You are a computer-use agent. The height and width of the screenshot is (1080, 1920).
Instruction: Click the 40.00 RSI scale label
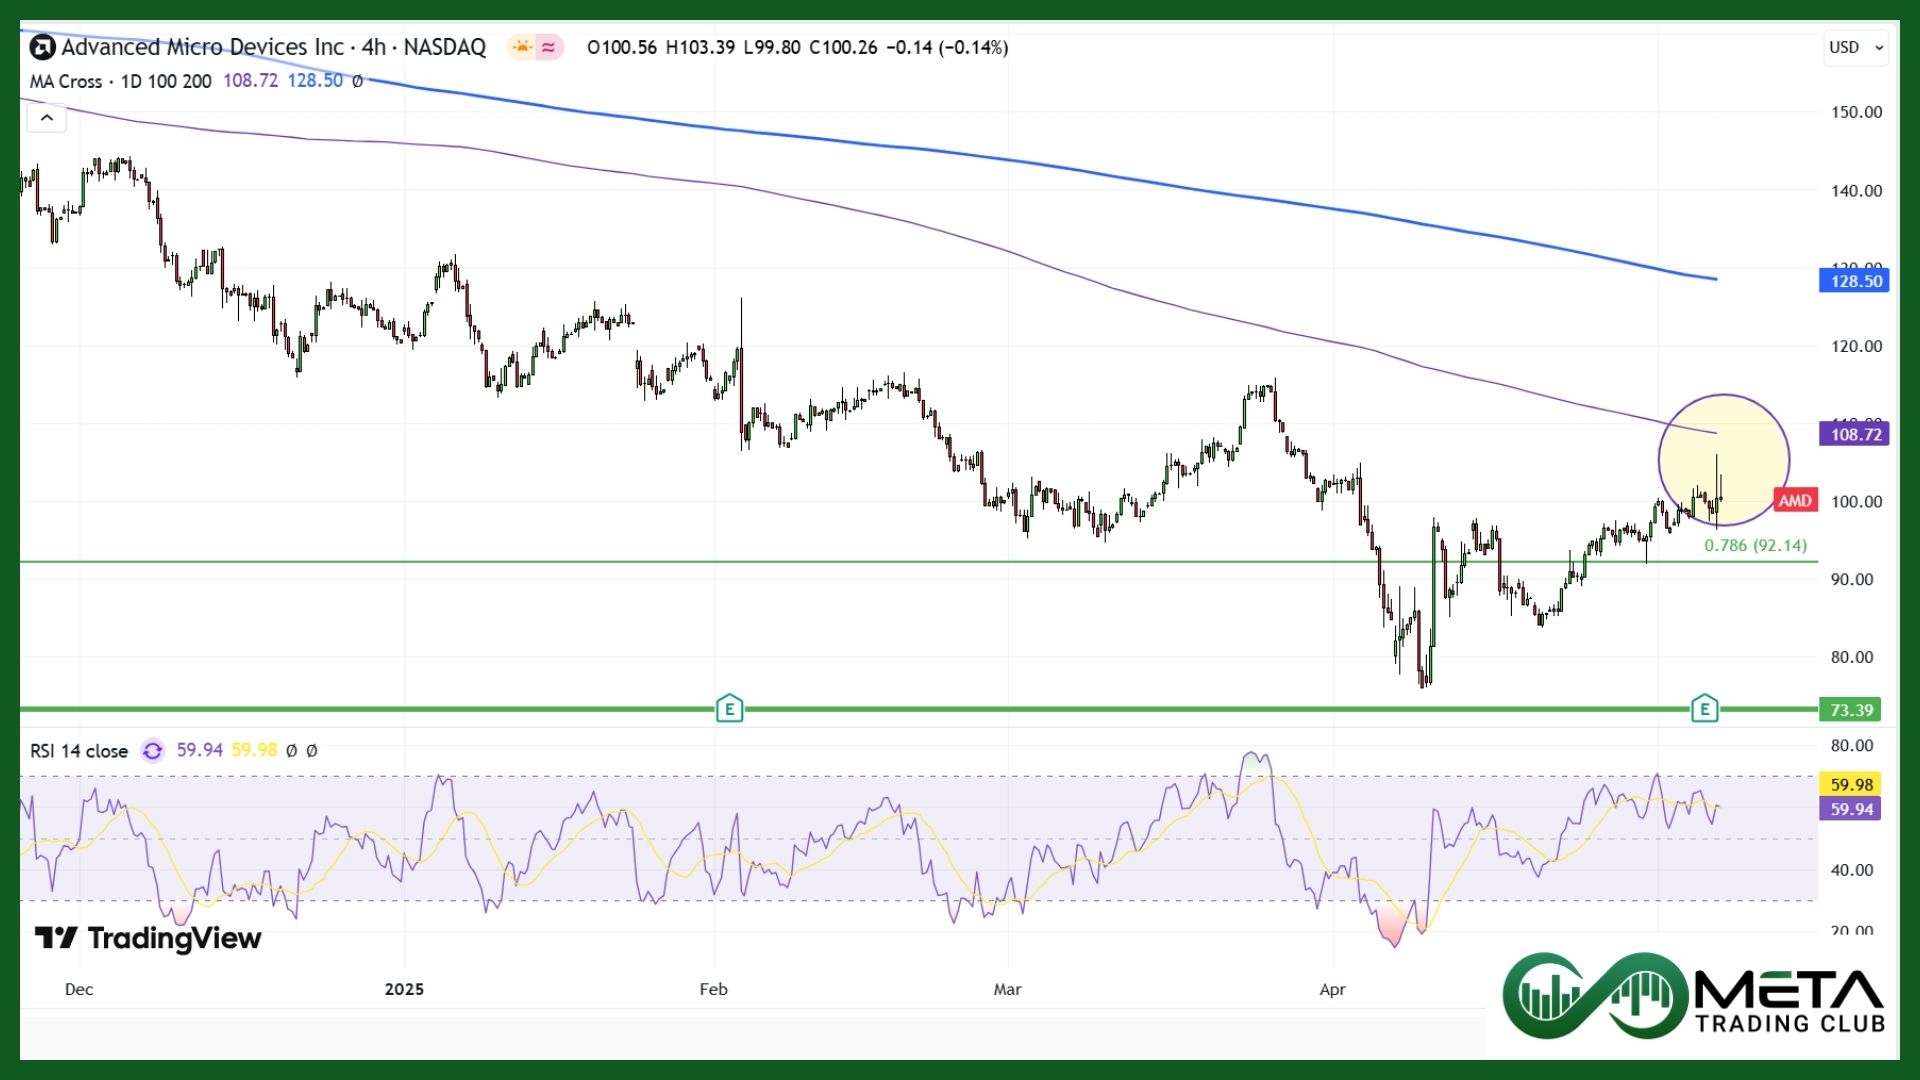(1852, 870)
